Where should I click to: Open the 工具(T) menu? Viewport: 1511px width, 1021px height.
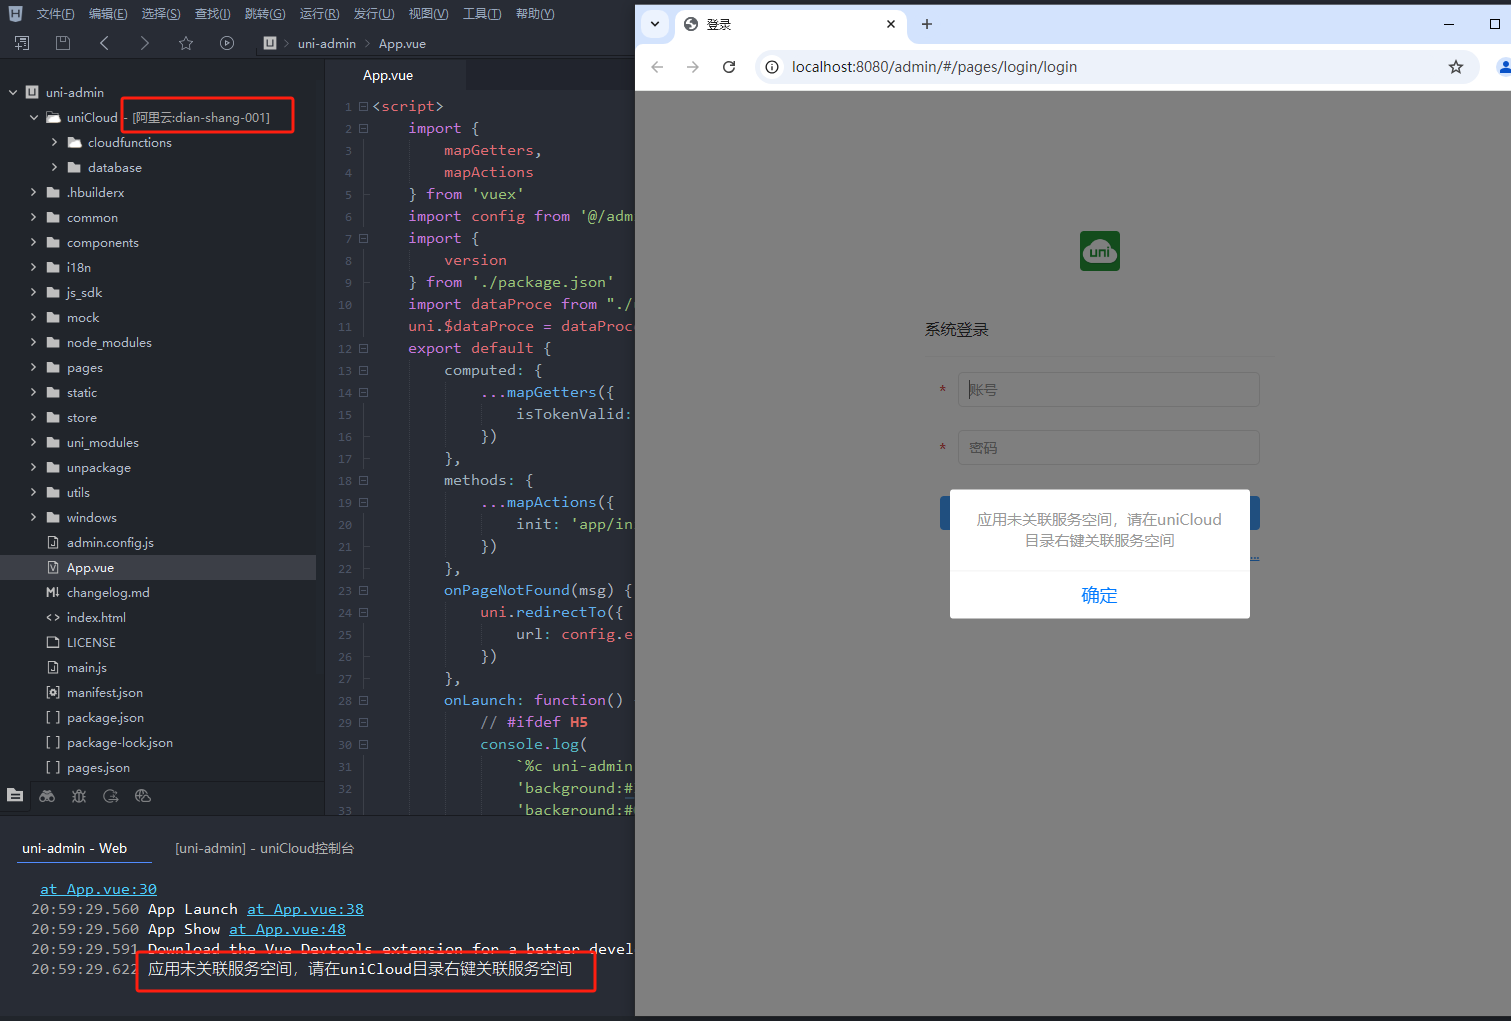click(482, 14)
